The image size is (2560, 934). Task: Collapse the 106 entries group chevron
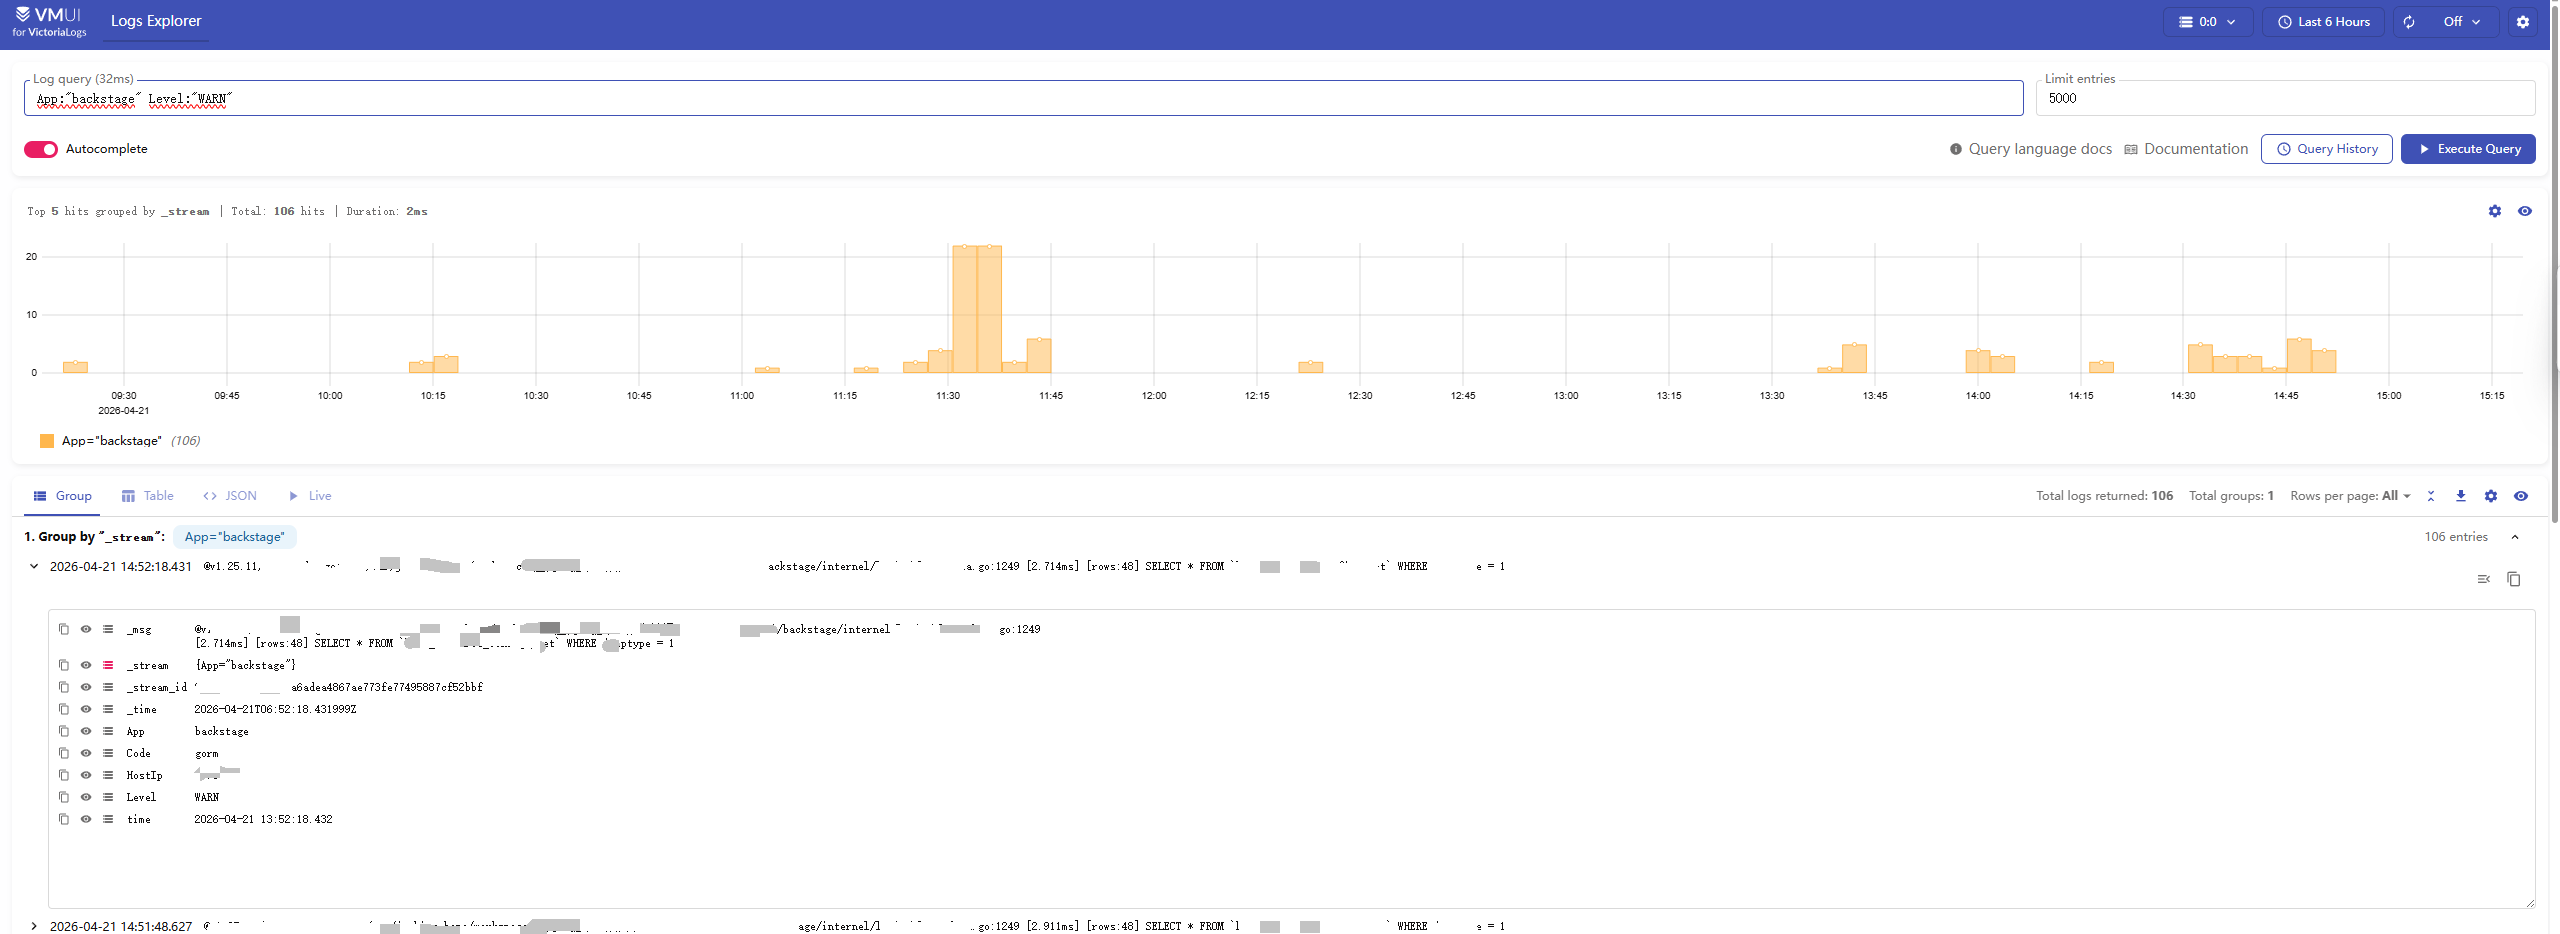point(2514,537)
